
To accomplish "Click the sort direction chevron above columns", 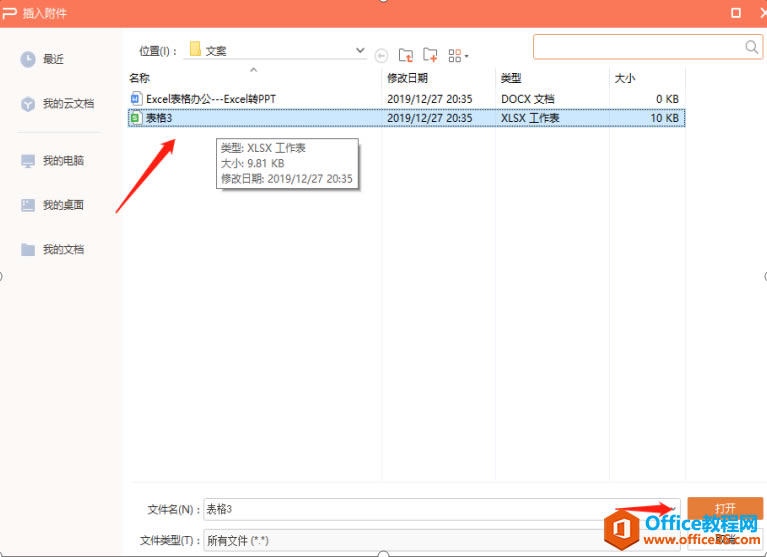I will (253, 70).
